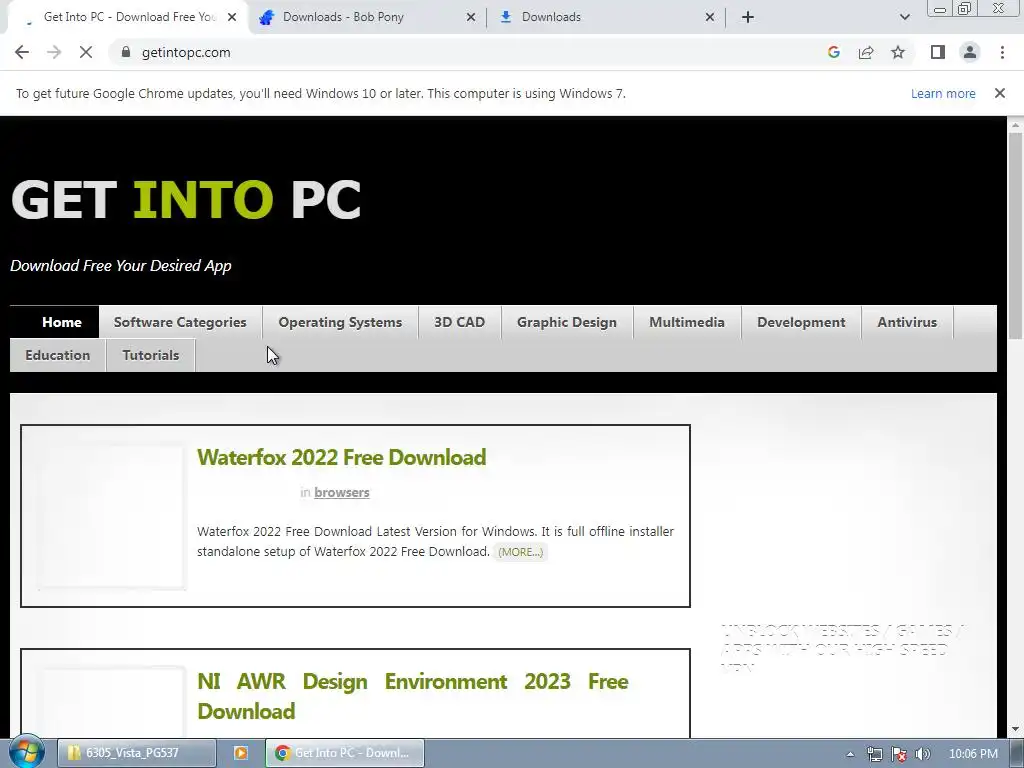Open Operating Systems menu

pos(340,322)
